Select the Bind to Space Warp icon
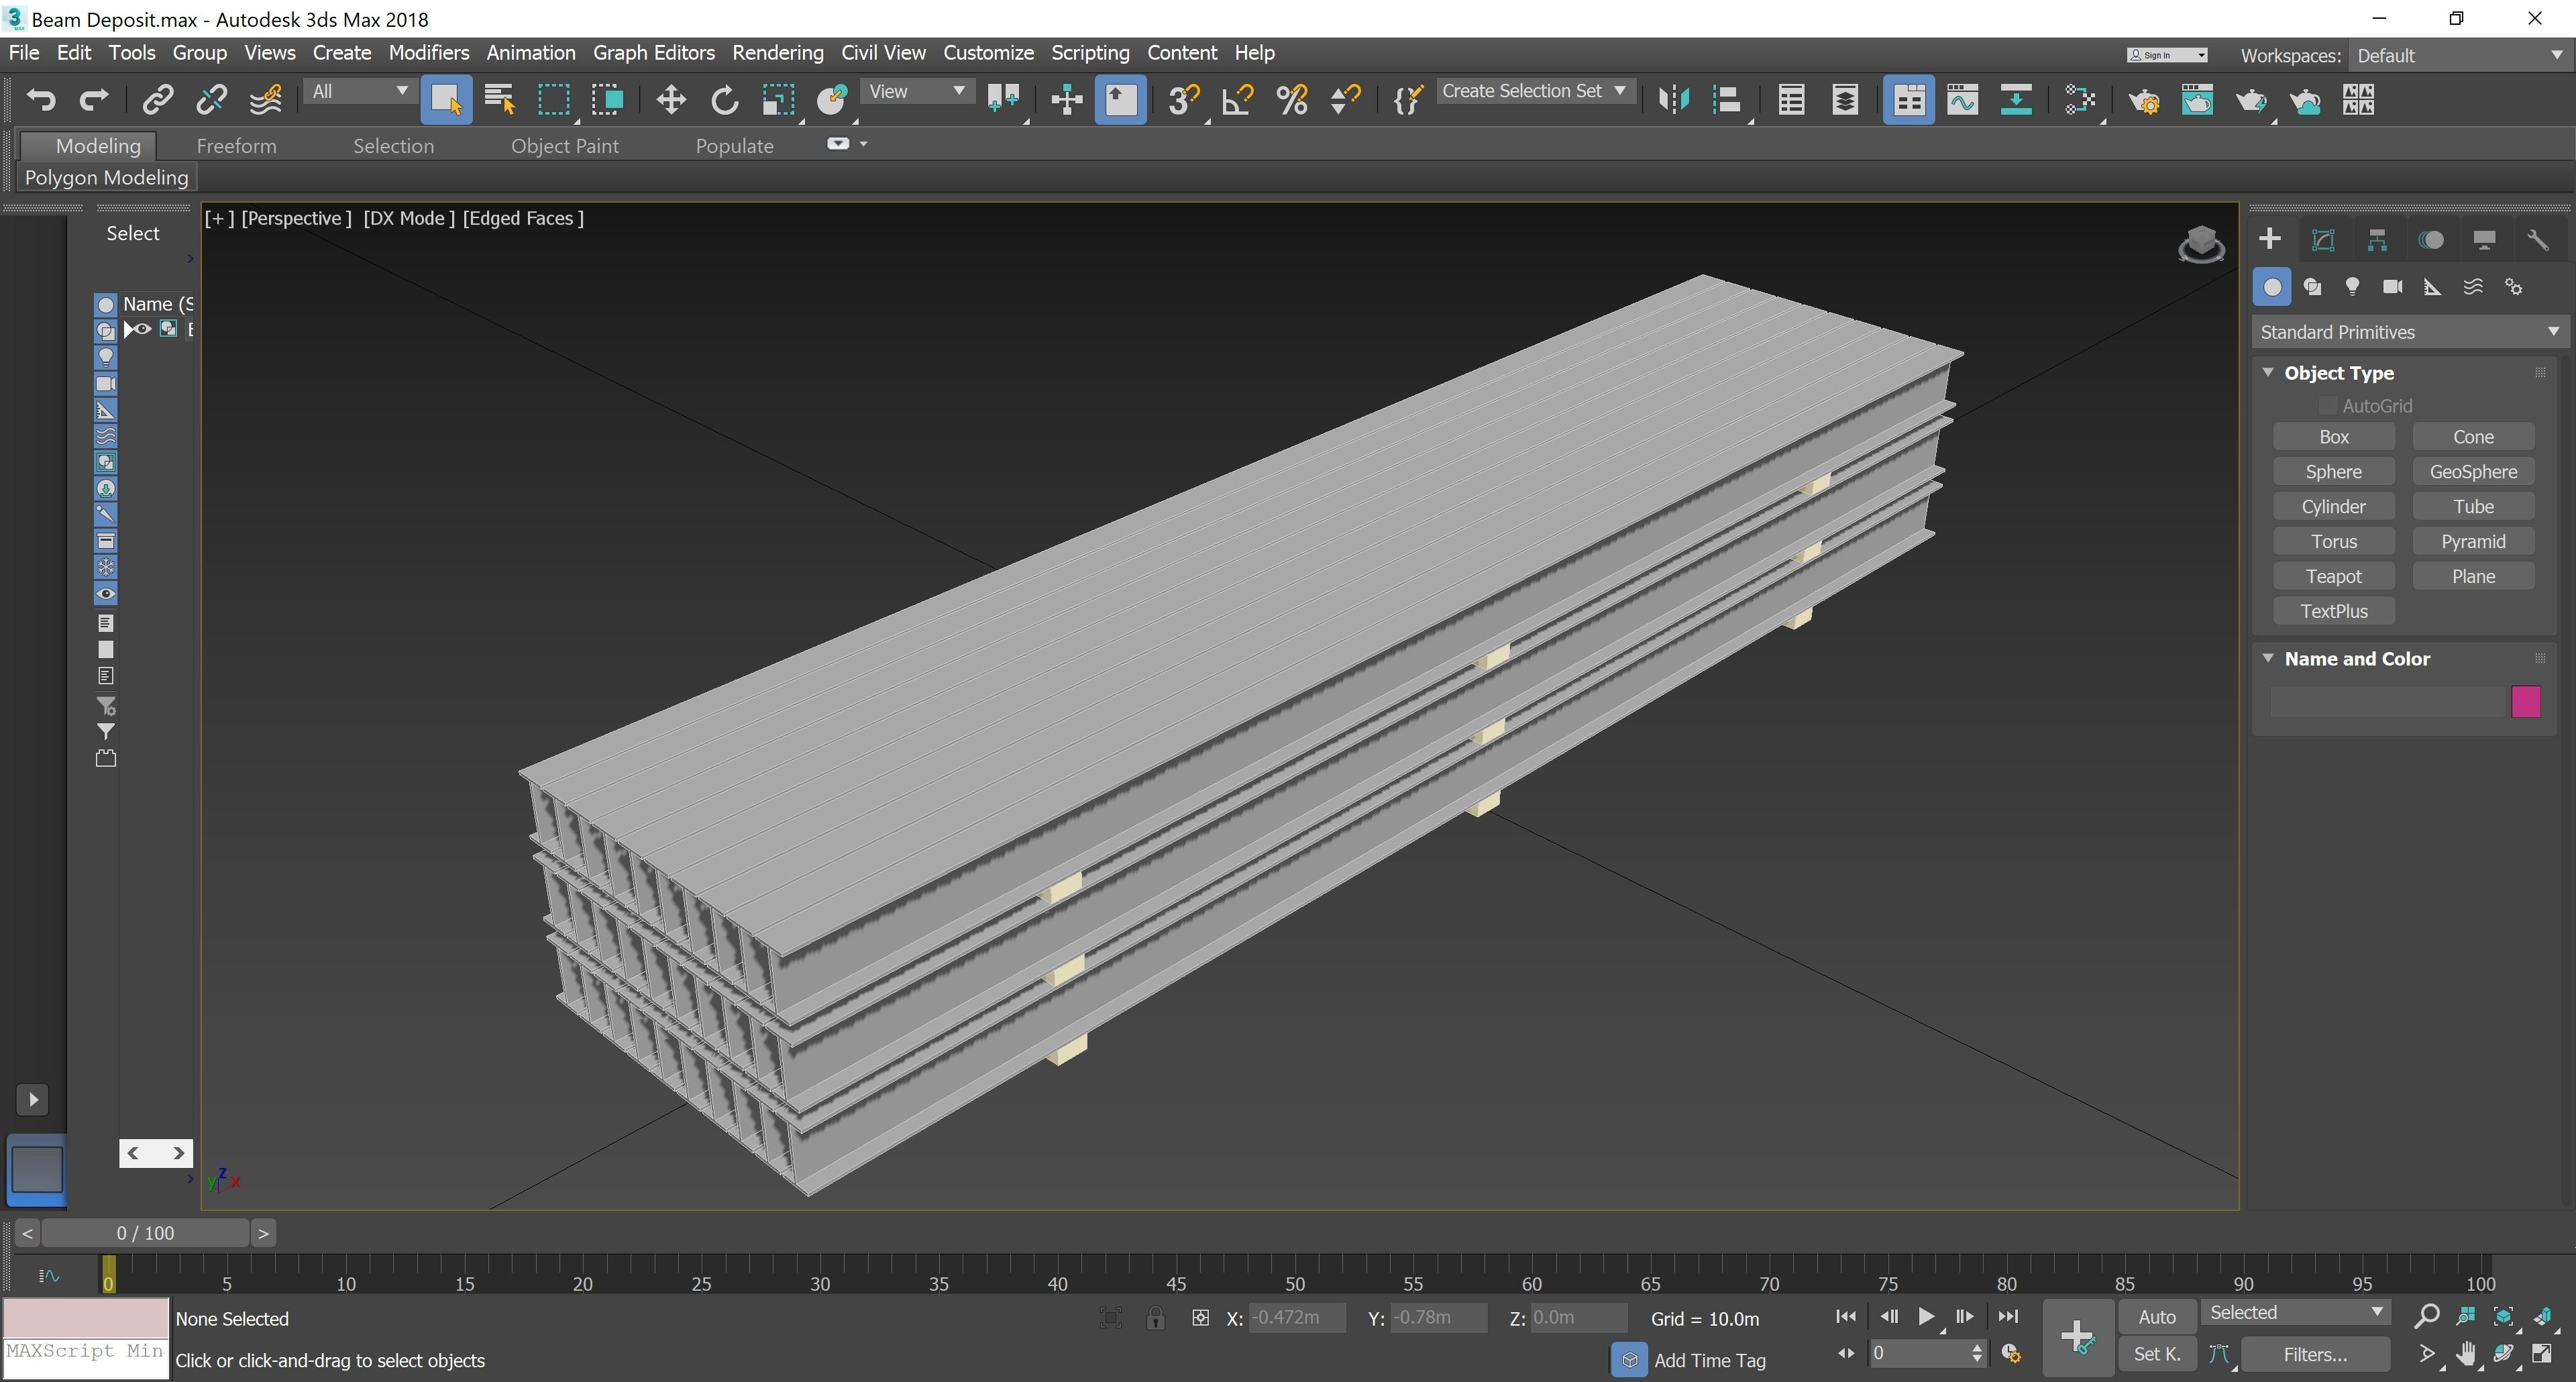Image resolution: width=2576 pixels, height=1382 pixels. [265, 100]
